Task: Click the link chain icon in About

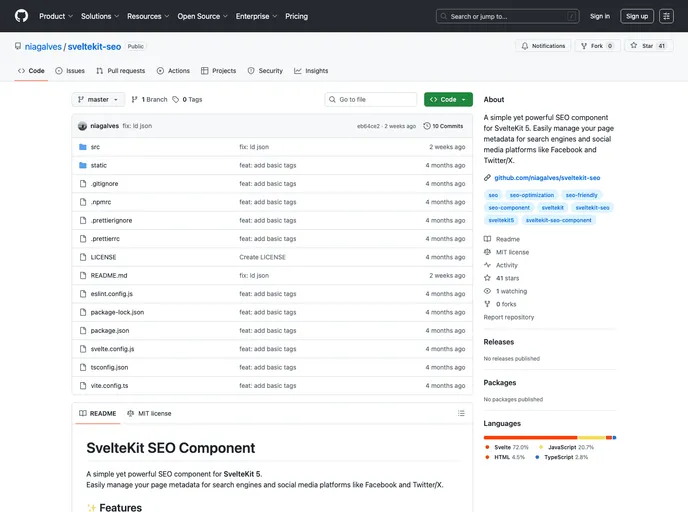Action: tap(487, 178)
